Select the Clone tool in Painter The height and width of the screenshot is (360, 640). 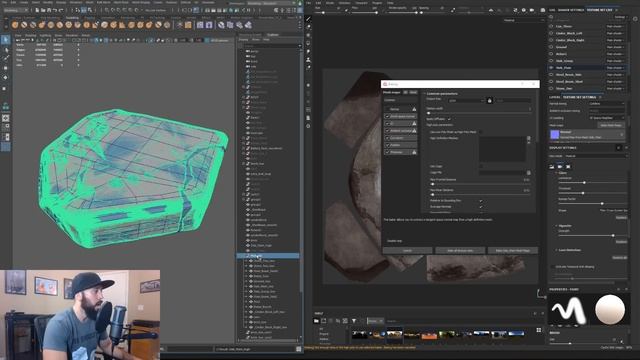pyautogui.click(x=309, y=60)
